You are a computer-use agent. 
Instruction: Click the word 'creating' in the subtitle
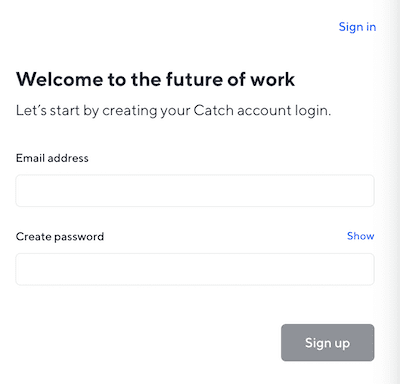130,111
